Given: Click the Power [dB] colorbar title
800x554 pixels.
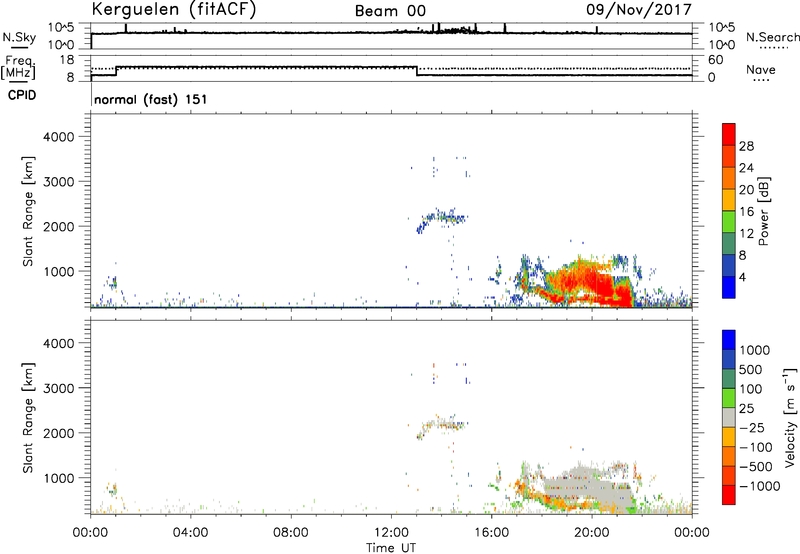Looking at the screenshot, I should pyautogui.click(x=764, y=211).
